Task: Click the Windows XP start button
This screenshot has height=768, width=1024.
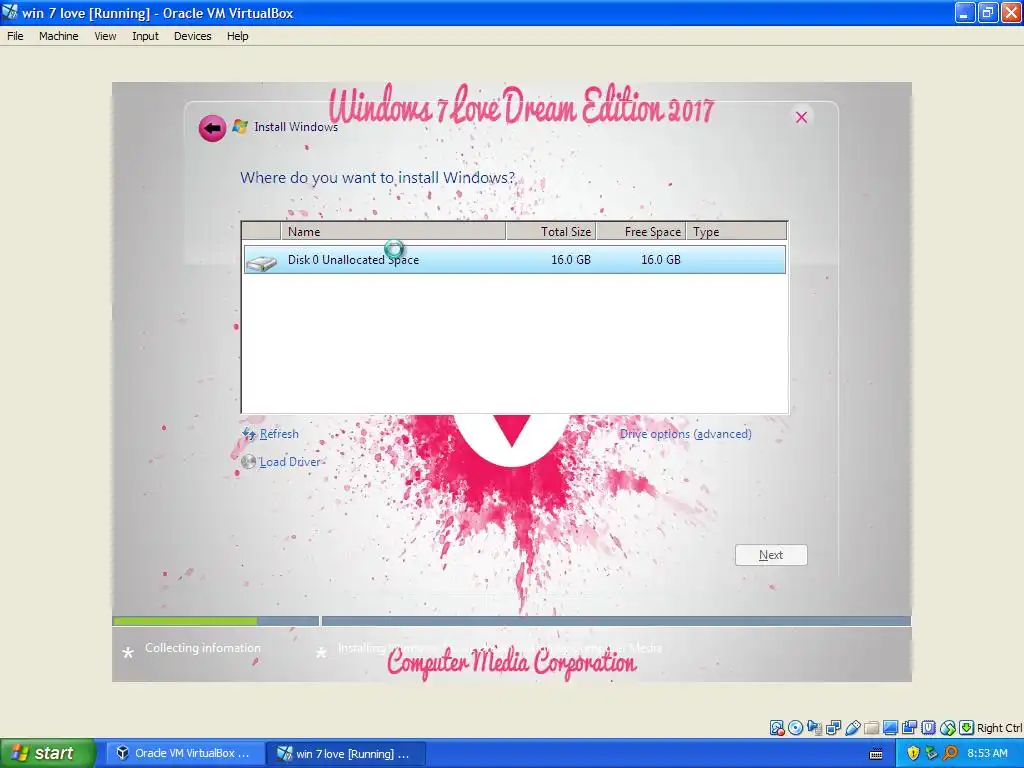Action: point(47,753)
